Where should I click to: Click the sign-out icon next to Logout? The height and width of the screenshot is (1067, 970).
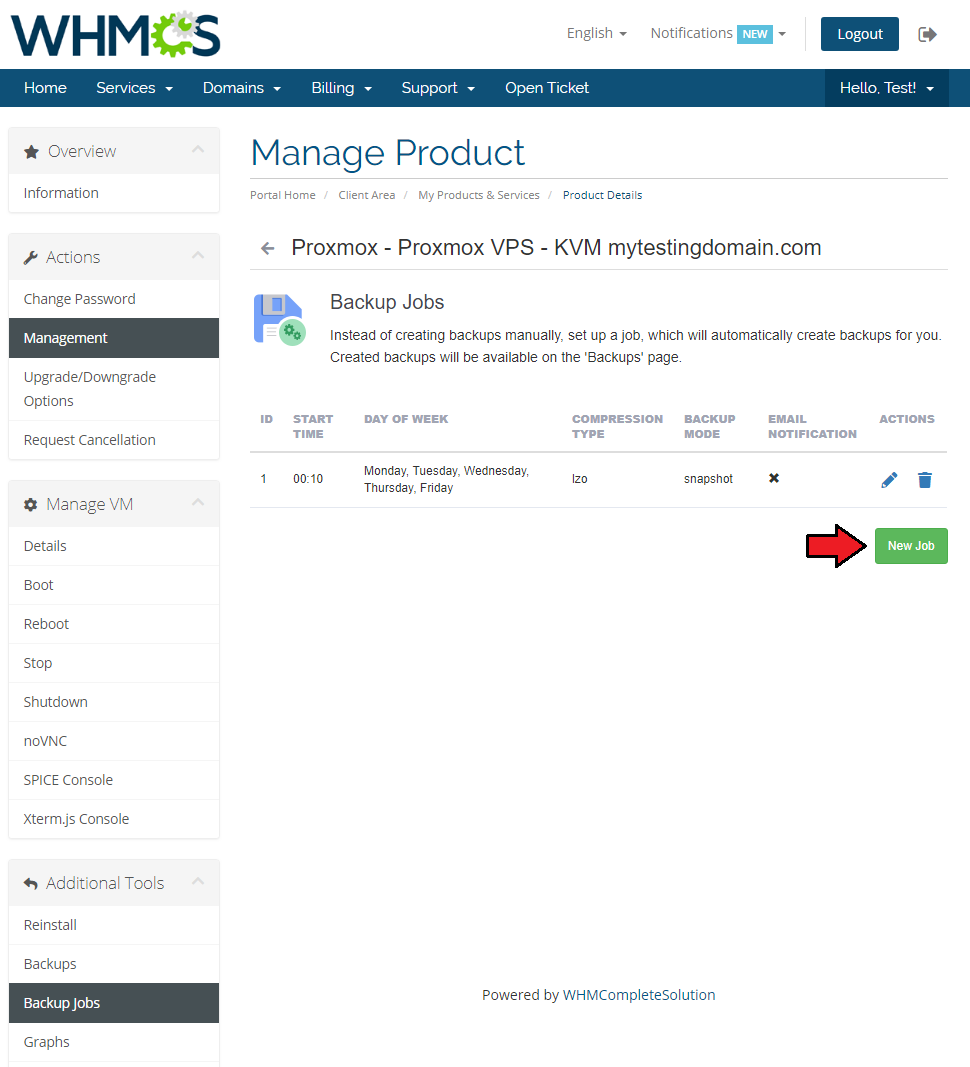coord(927,34)
